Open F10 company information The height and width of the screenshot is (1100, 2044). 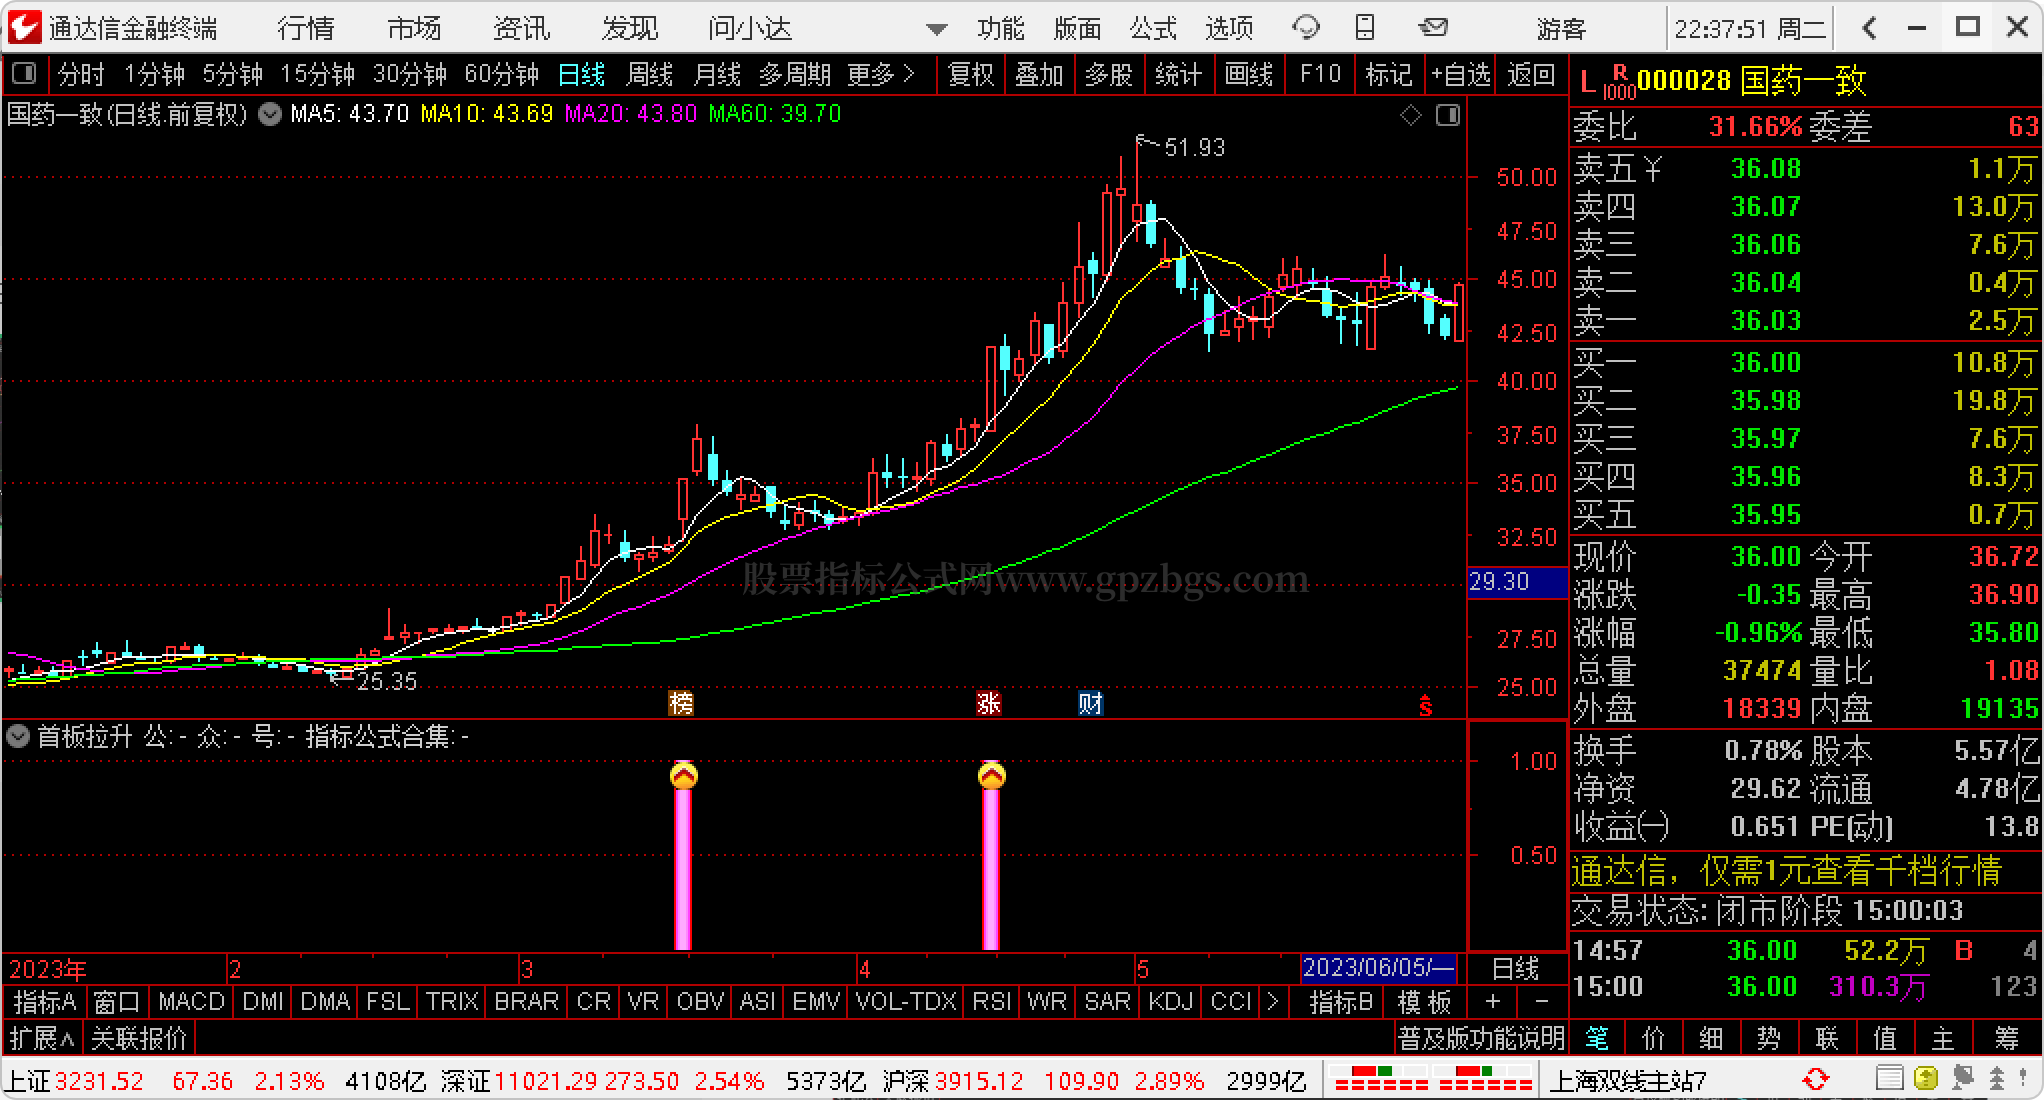[1320, 74]
